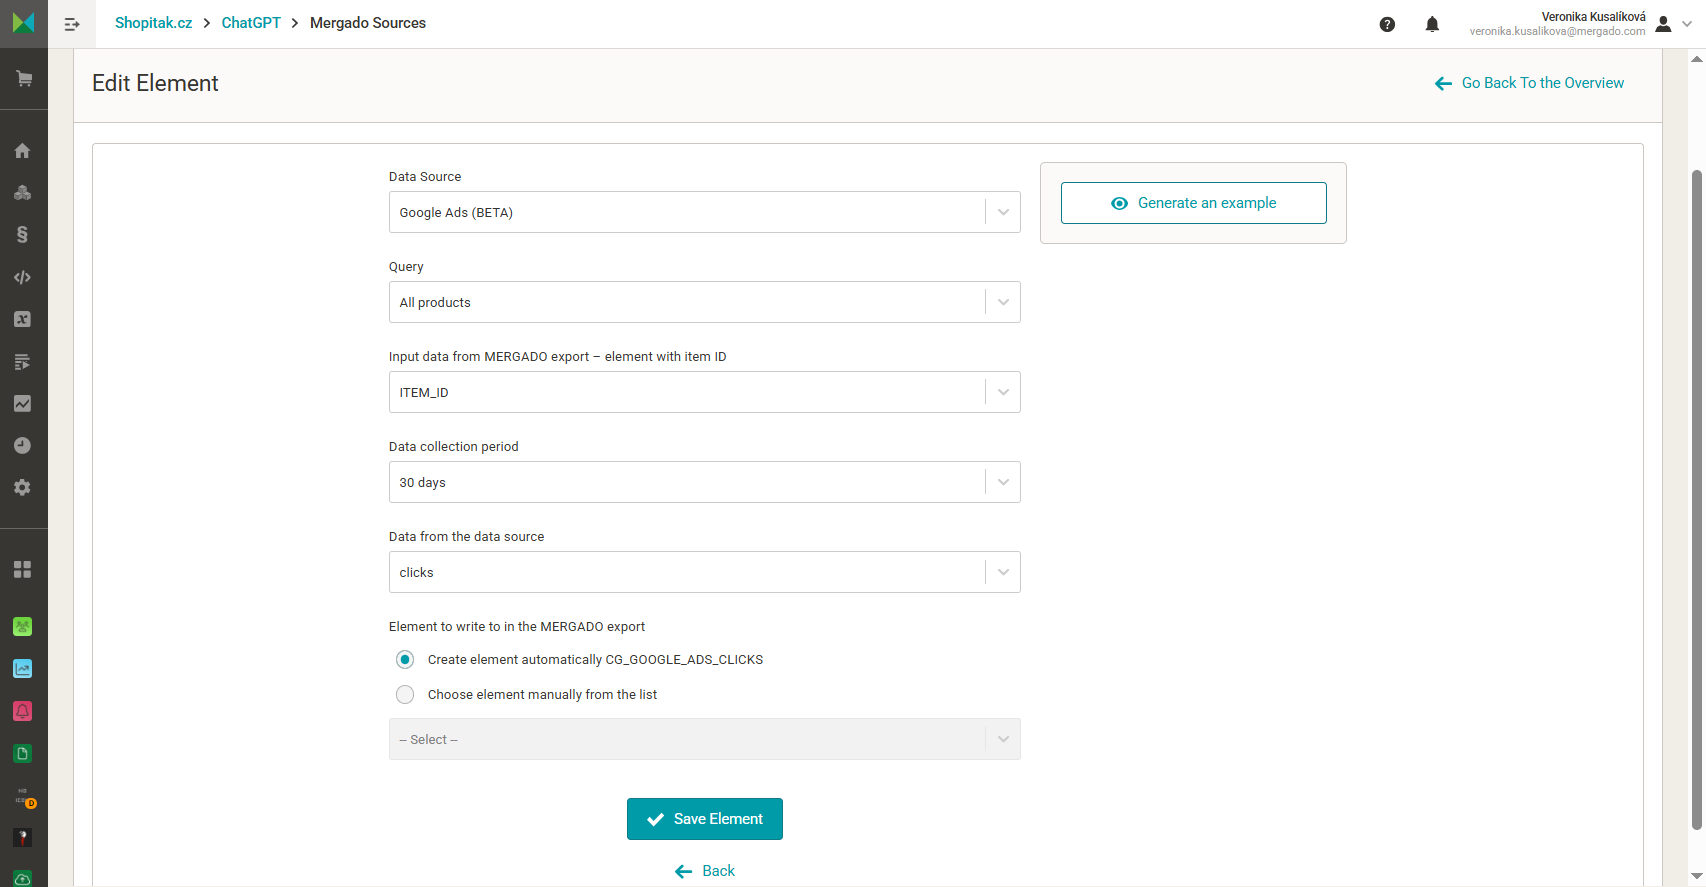
Task: Click the user avatar icon
Action: click(x=1663, y=24)
